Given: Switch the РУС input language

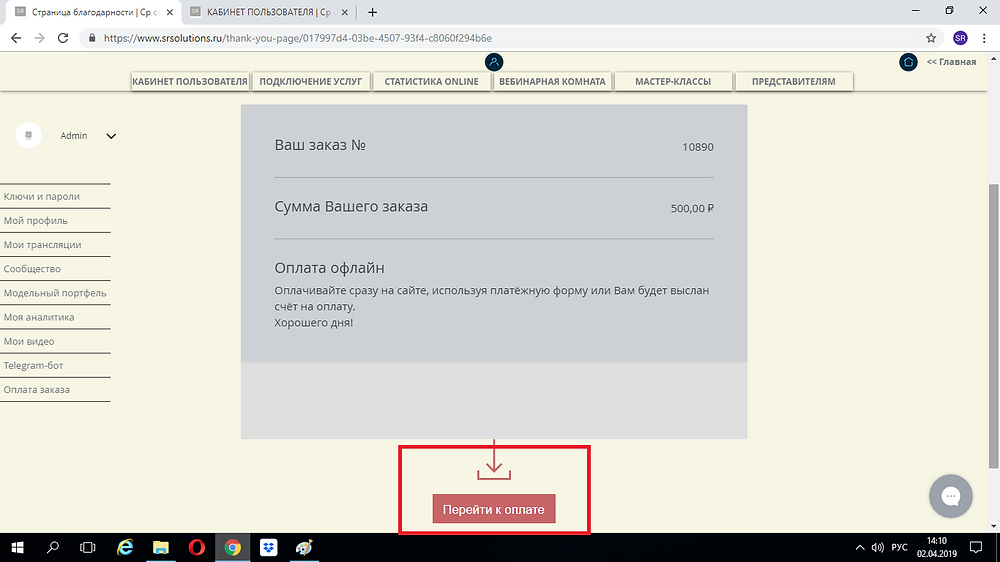Looking at the screenshot, I should [x=899, y=547].
